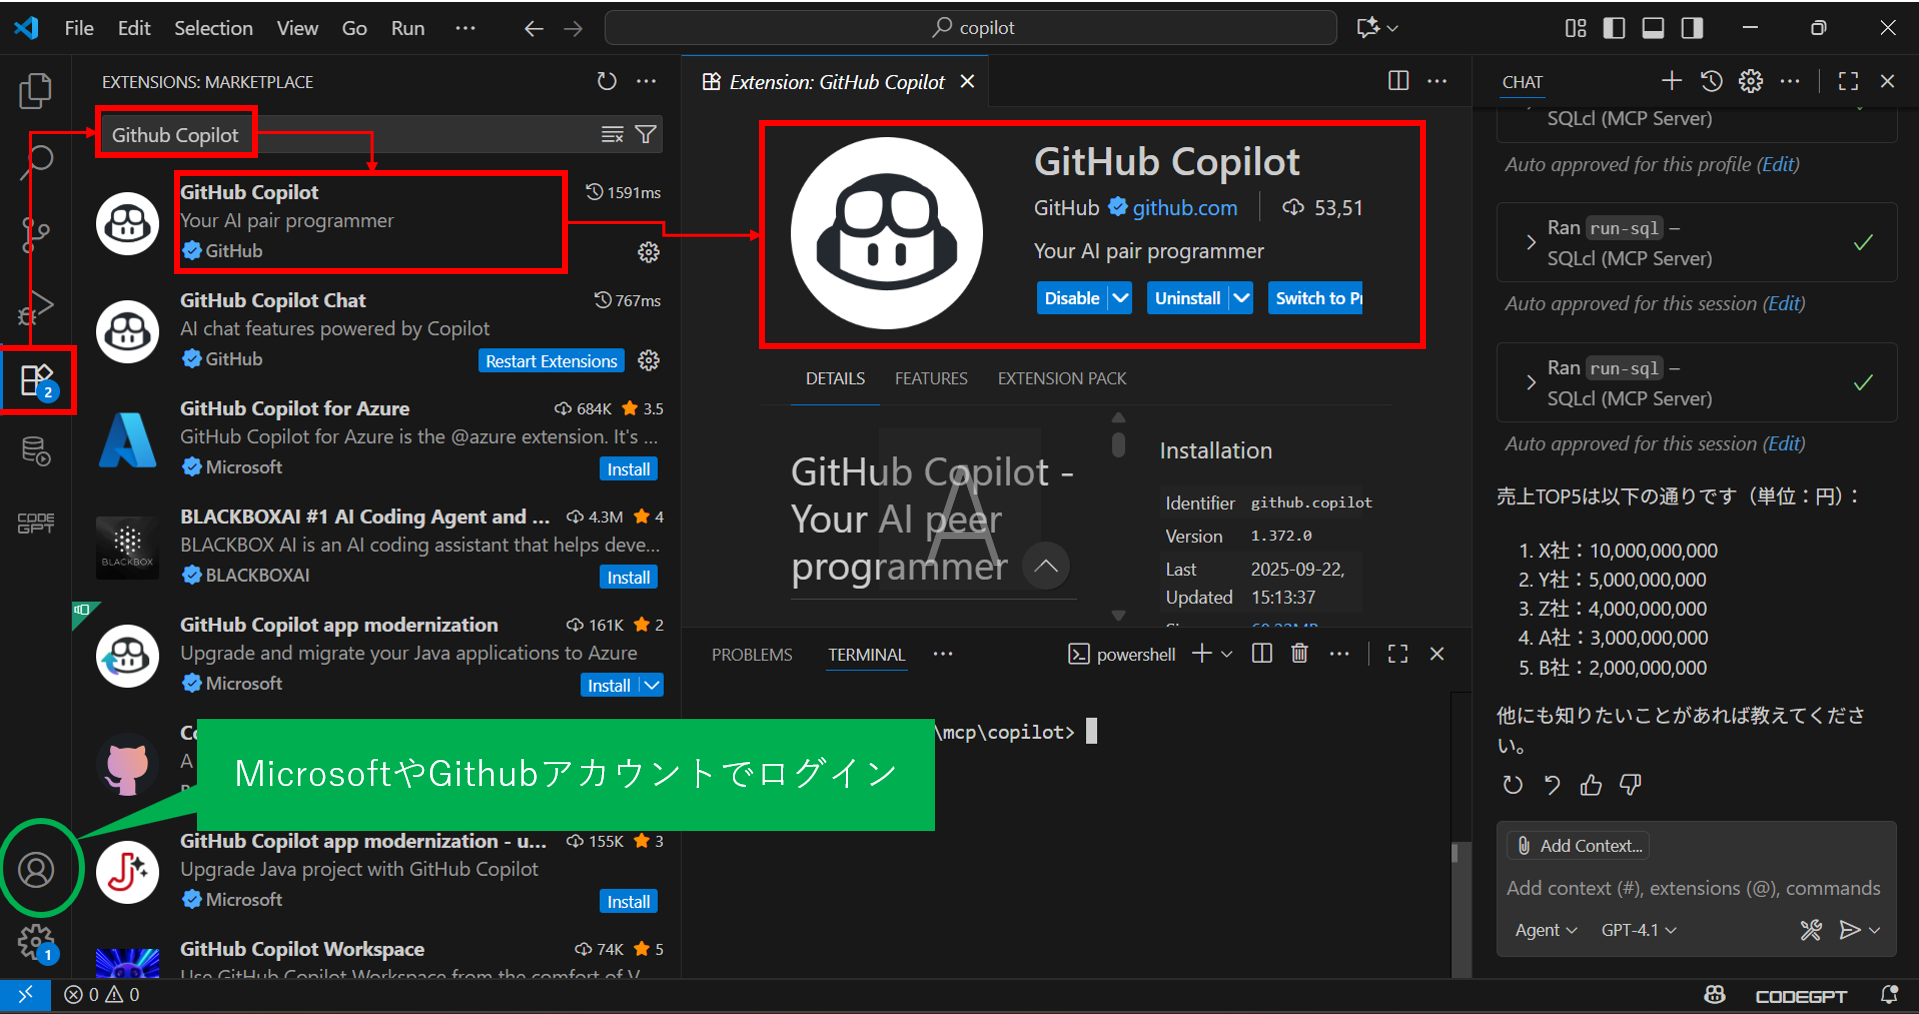This screenshot has height=1014, width=1919.
Task: Show chat history
Action: [1712, 81]
